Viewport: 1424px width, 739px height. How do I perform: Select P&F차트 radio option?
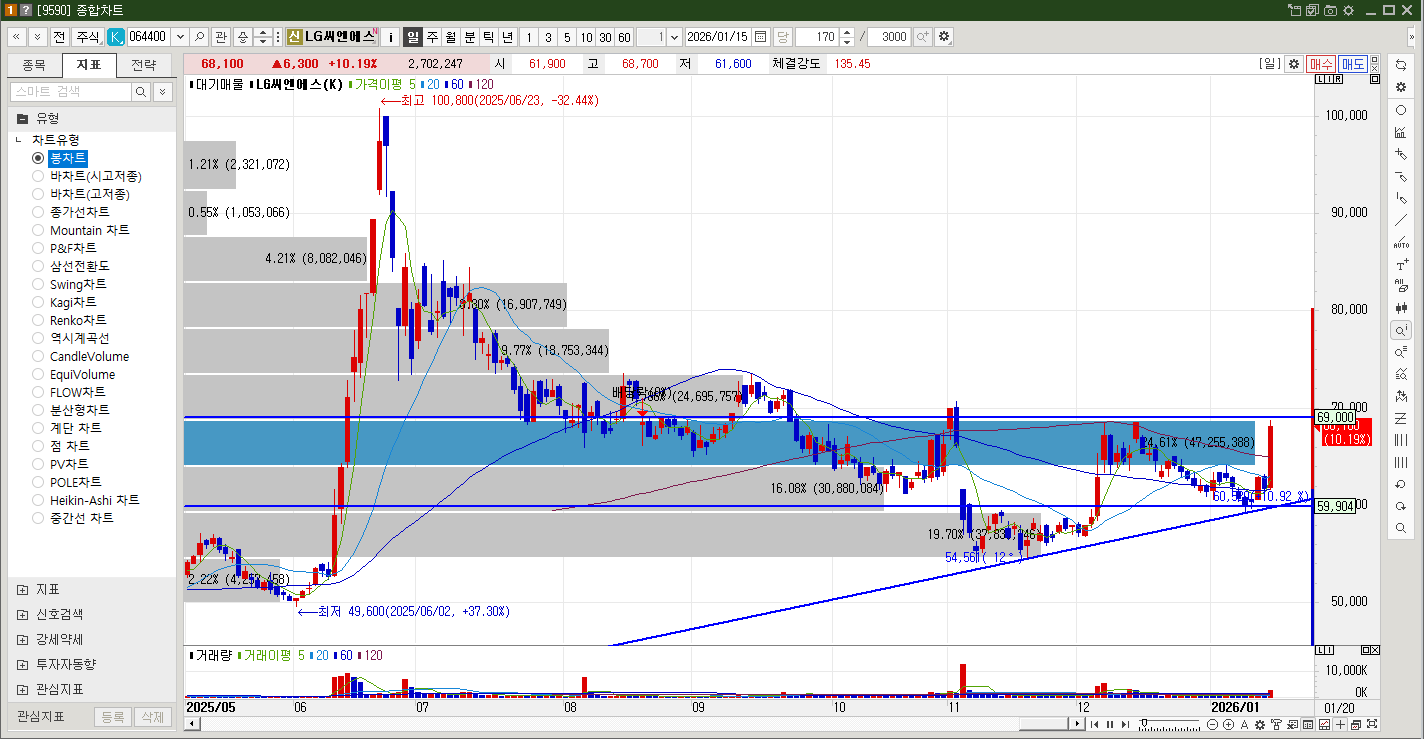(x=38, y=248)
